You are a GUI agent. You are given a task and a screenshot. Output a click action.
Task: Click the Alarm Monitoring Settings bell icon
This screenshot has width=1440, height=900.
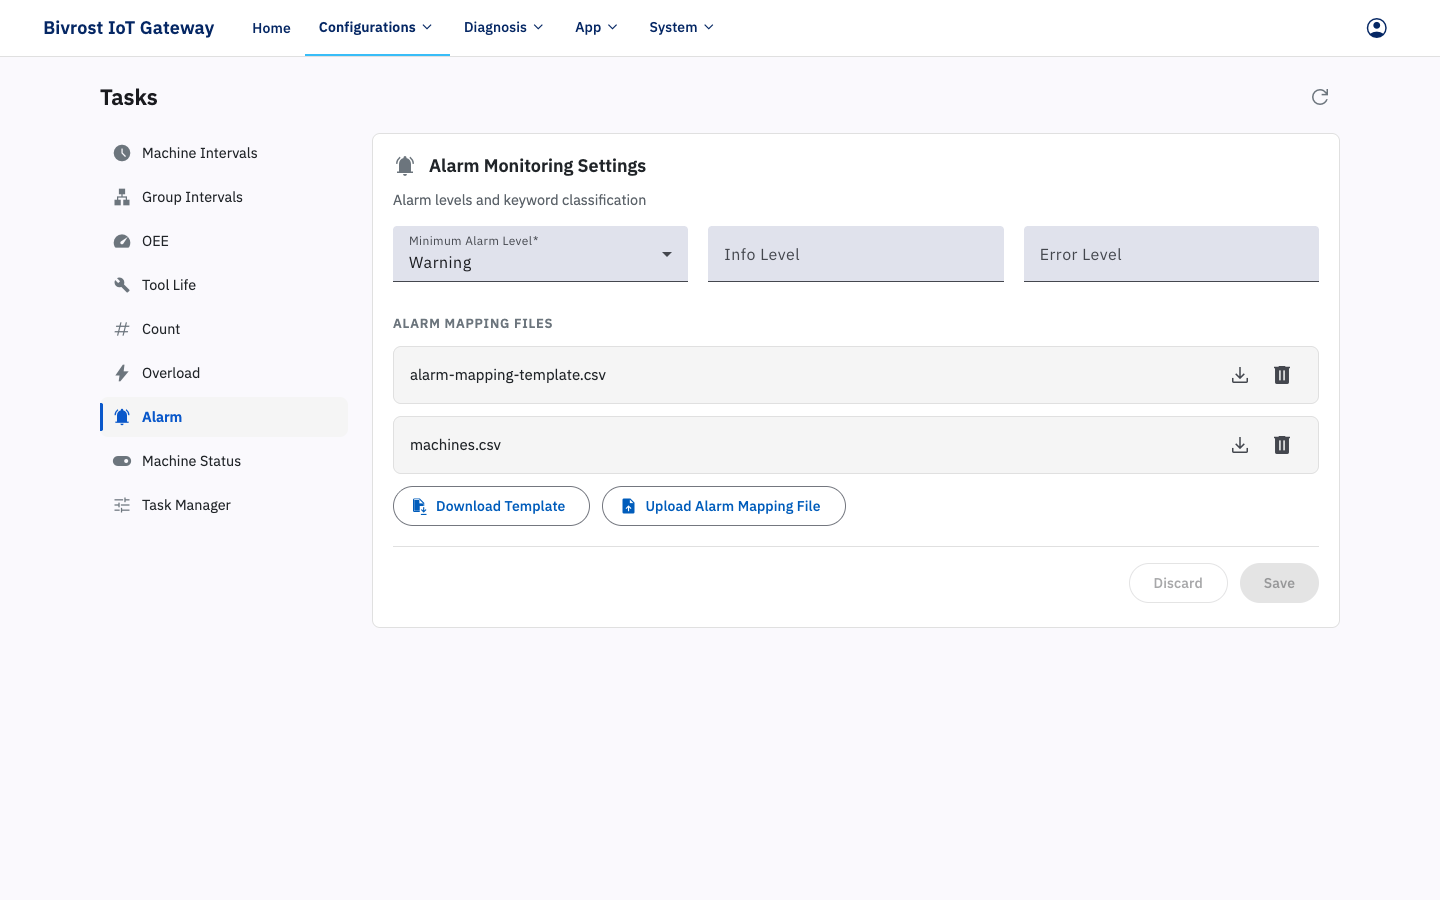[x=405, y=166]
